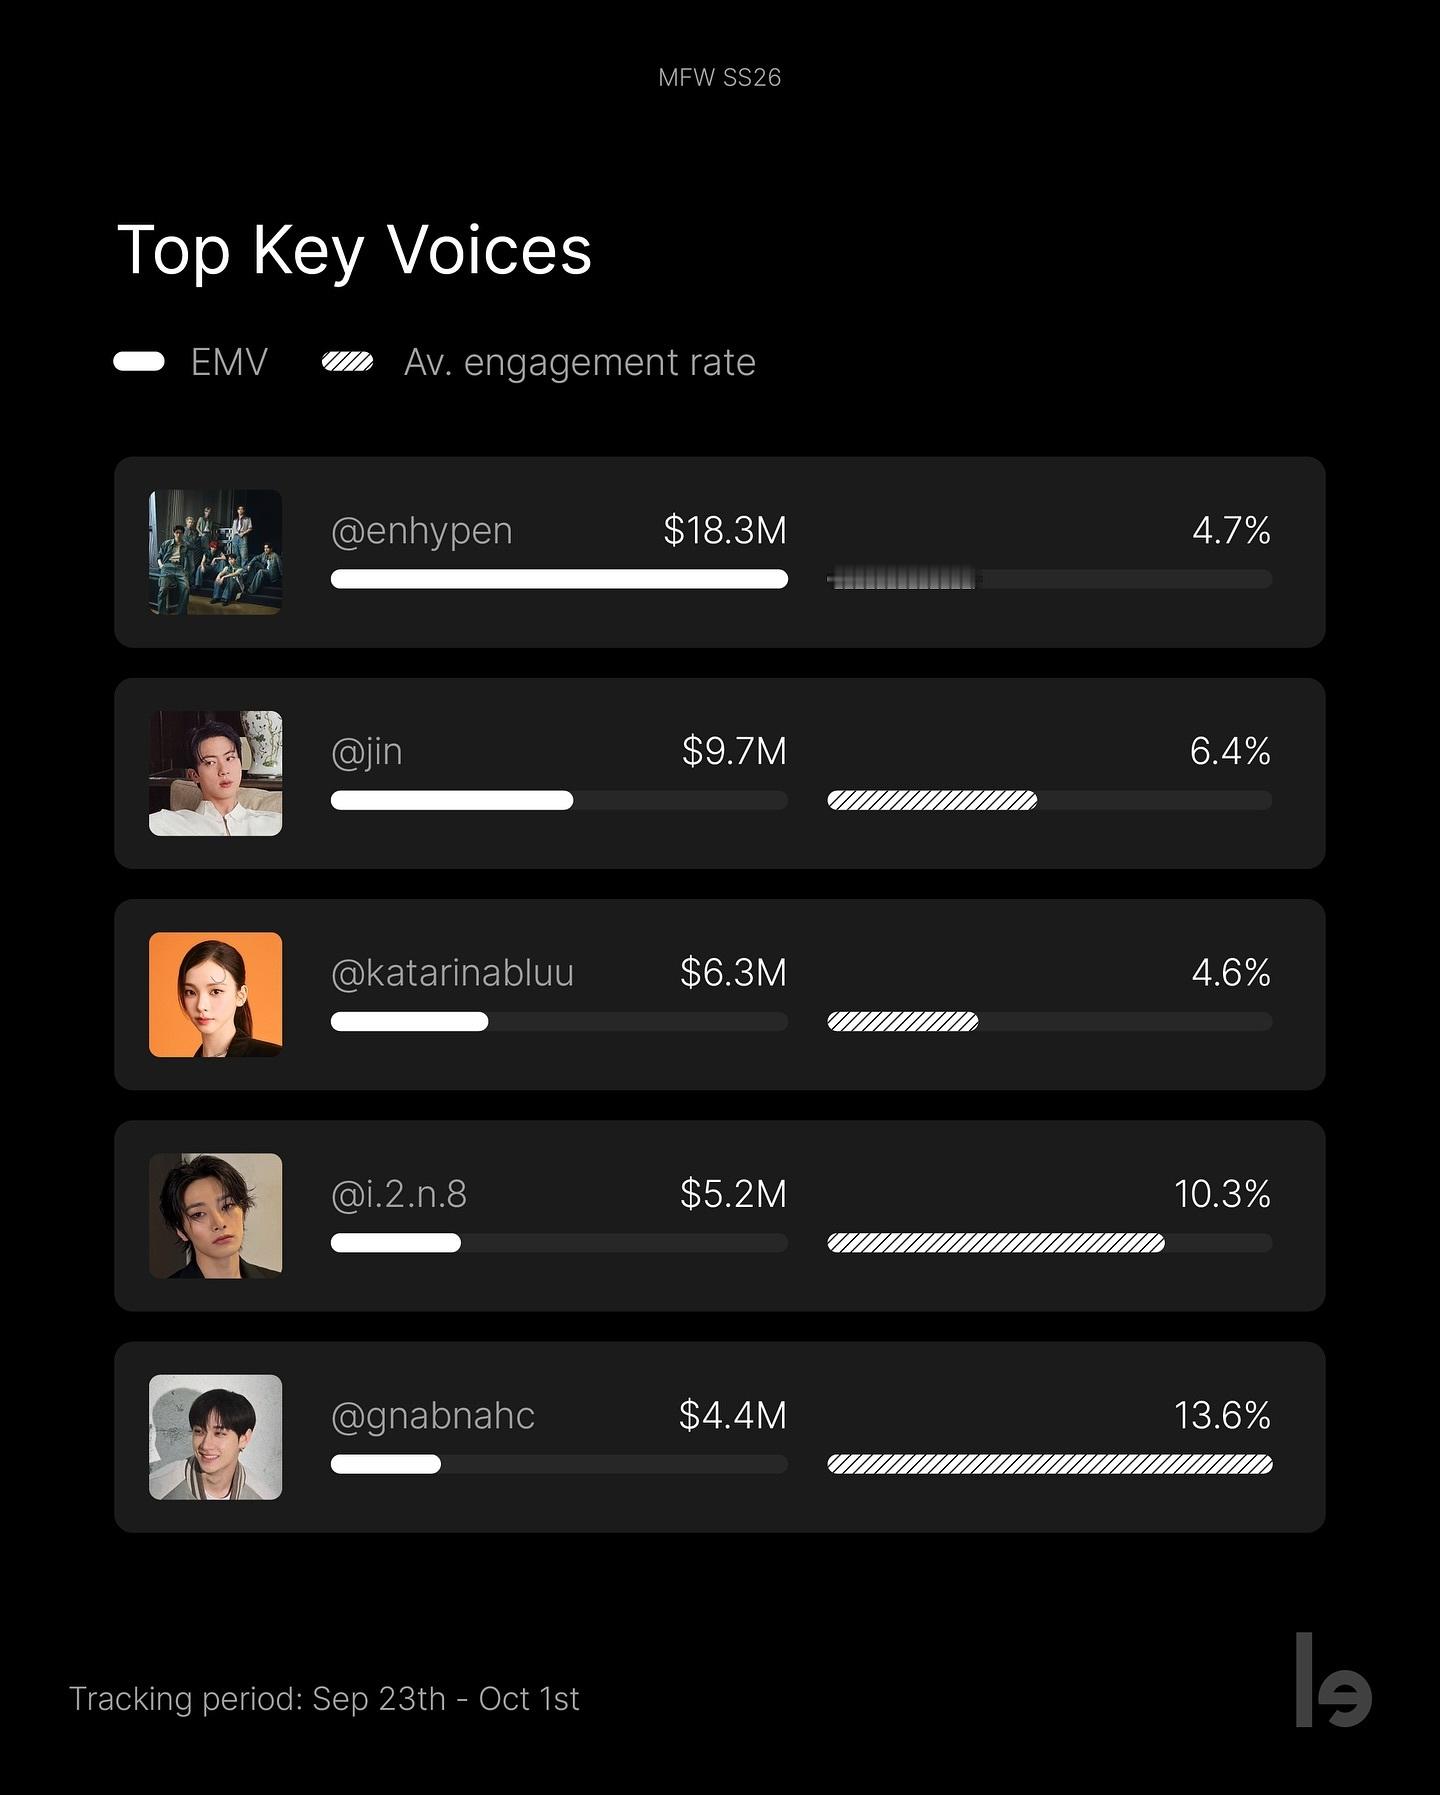Viewport: 1440px width, 1795px height.
Task: Click the MFW SS26 header label
Action: click(720, 78)
